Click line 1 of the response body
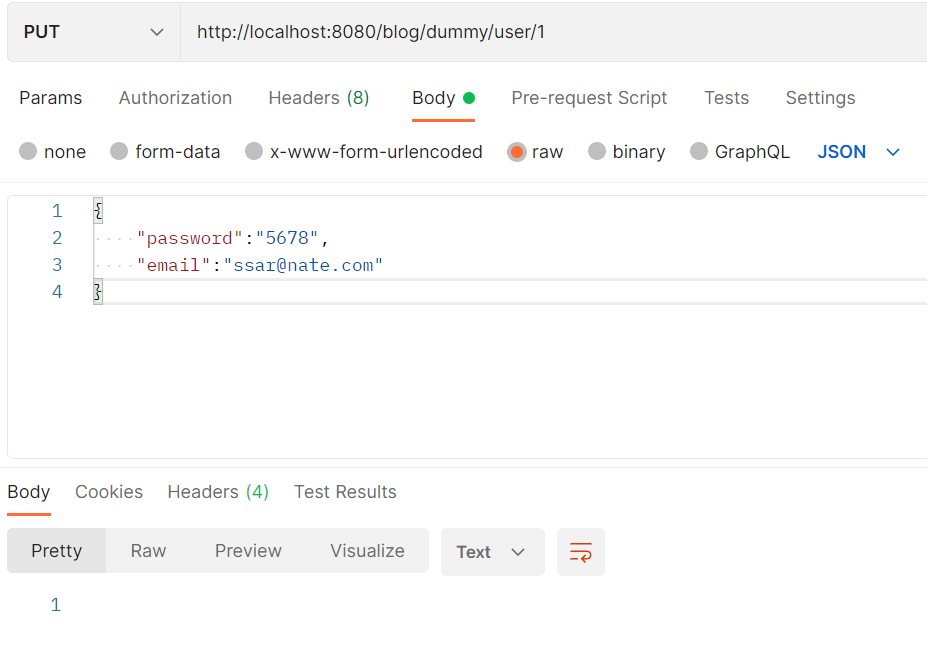This screenshot has width=927, height=668. [56, 605]
